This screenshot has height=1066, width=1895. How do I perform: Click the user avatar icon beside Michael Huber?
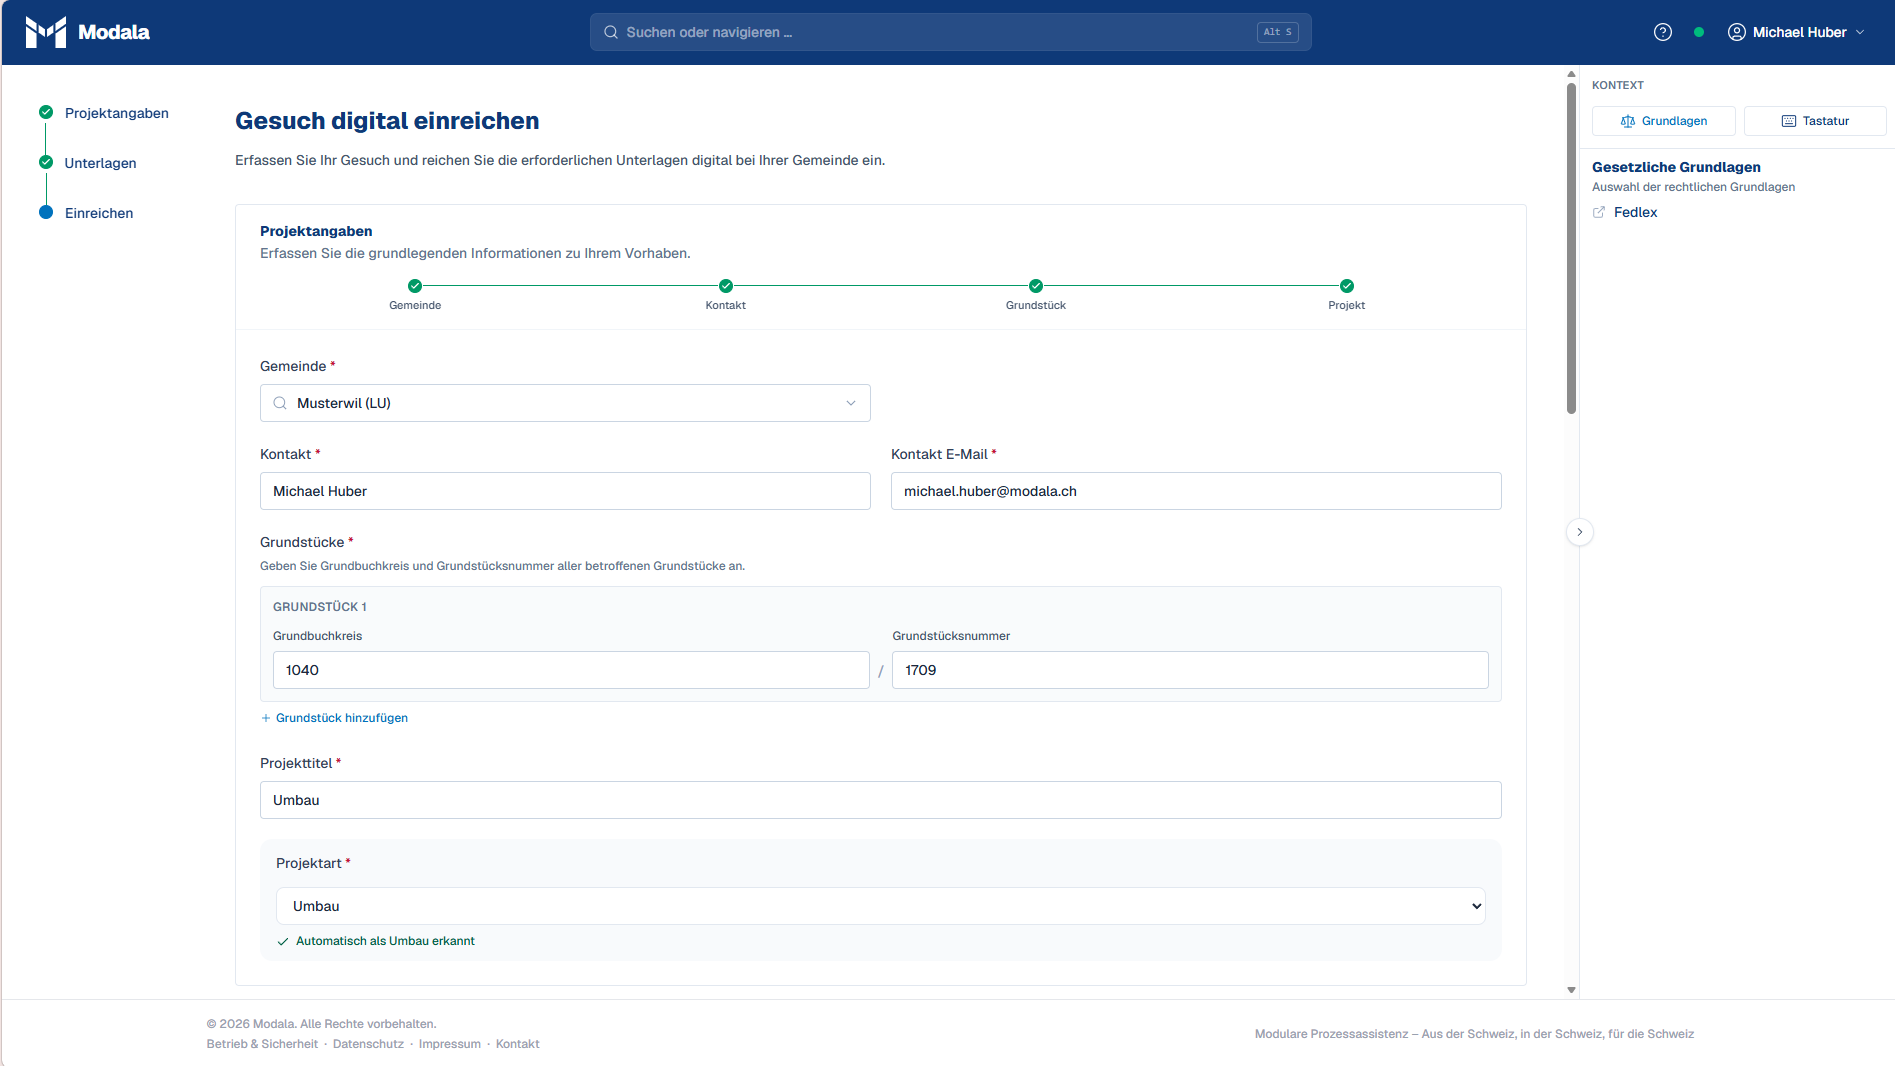tap(1737, 32)
